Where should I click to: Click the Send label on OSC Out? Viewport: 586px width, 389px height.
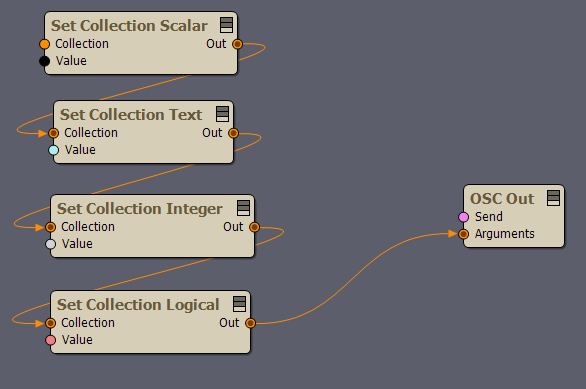[488, 217]
